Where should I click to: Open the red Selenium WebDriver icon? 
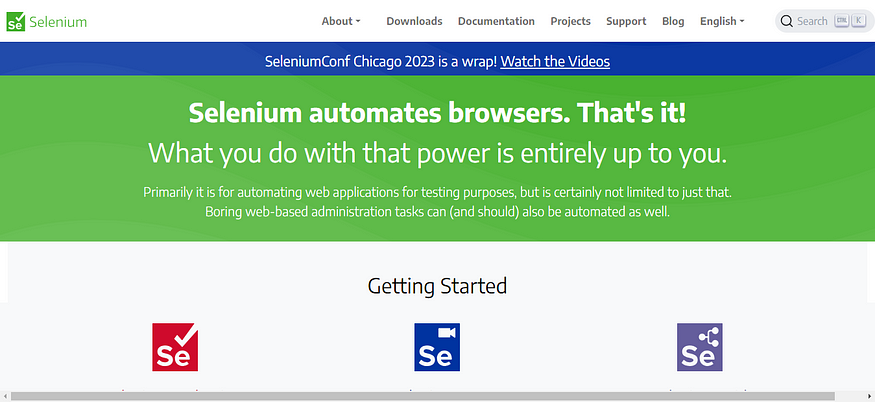coord(175,347)
